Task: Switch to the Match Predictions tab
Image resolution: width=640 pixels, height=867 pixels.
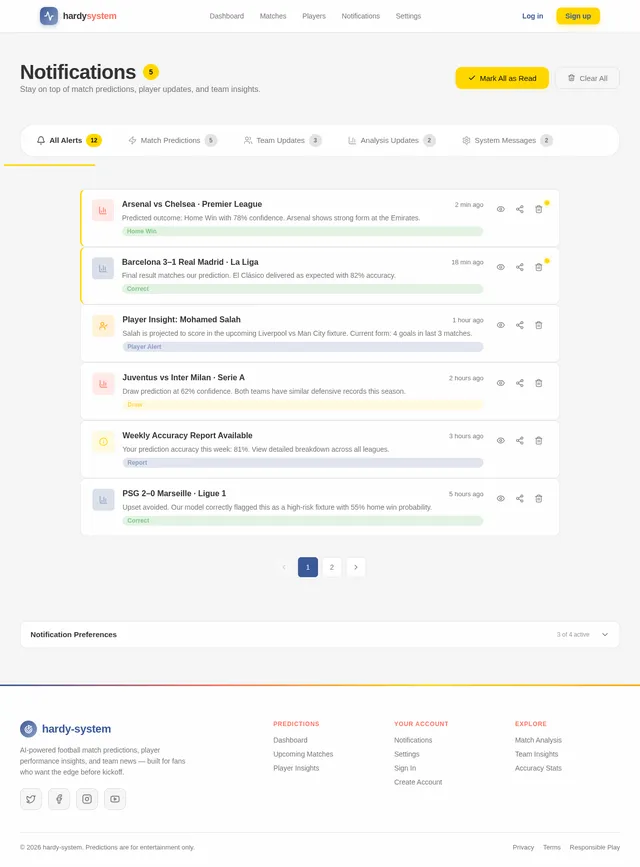Action: [173, 140]
